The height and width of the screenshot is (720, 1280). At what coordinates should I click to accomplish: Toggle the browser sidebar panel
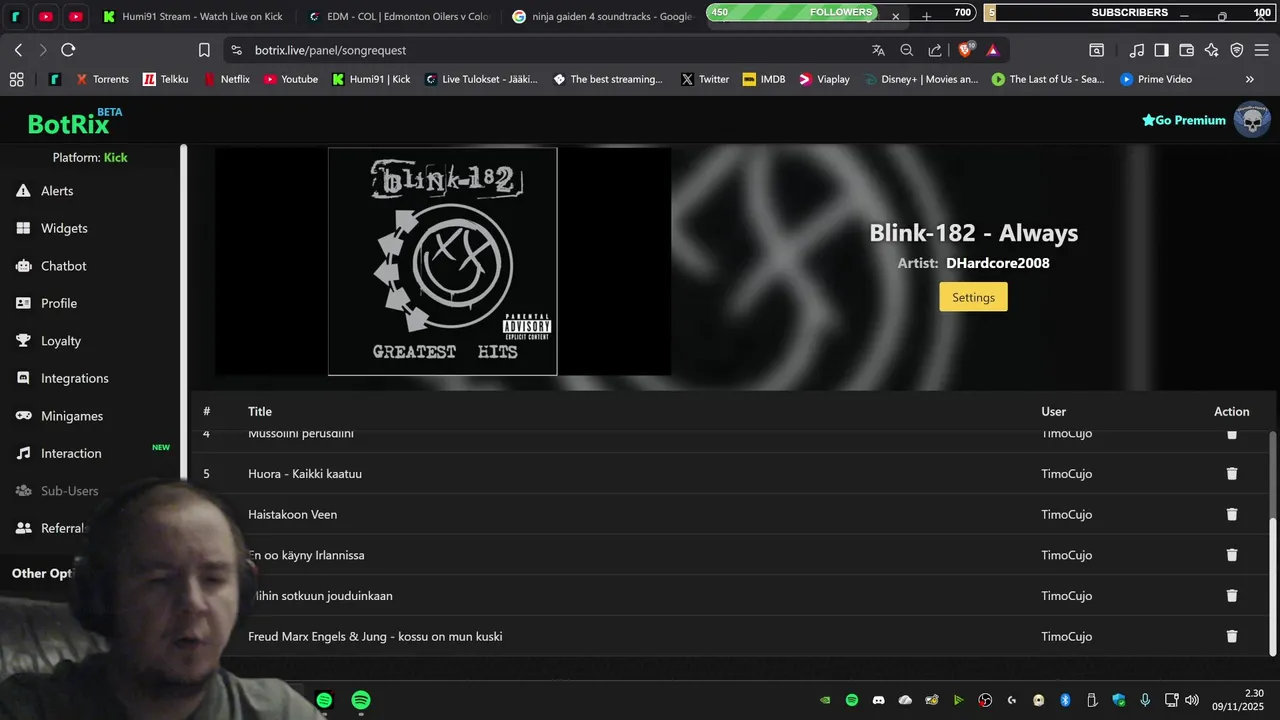(1161, 50)
